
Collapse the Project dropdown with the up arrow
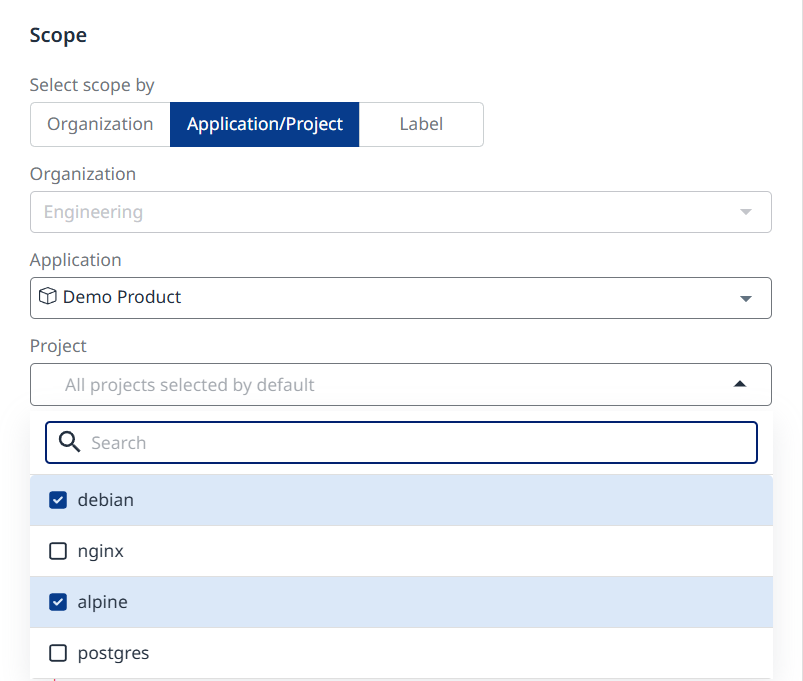tap(739, 384)
